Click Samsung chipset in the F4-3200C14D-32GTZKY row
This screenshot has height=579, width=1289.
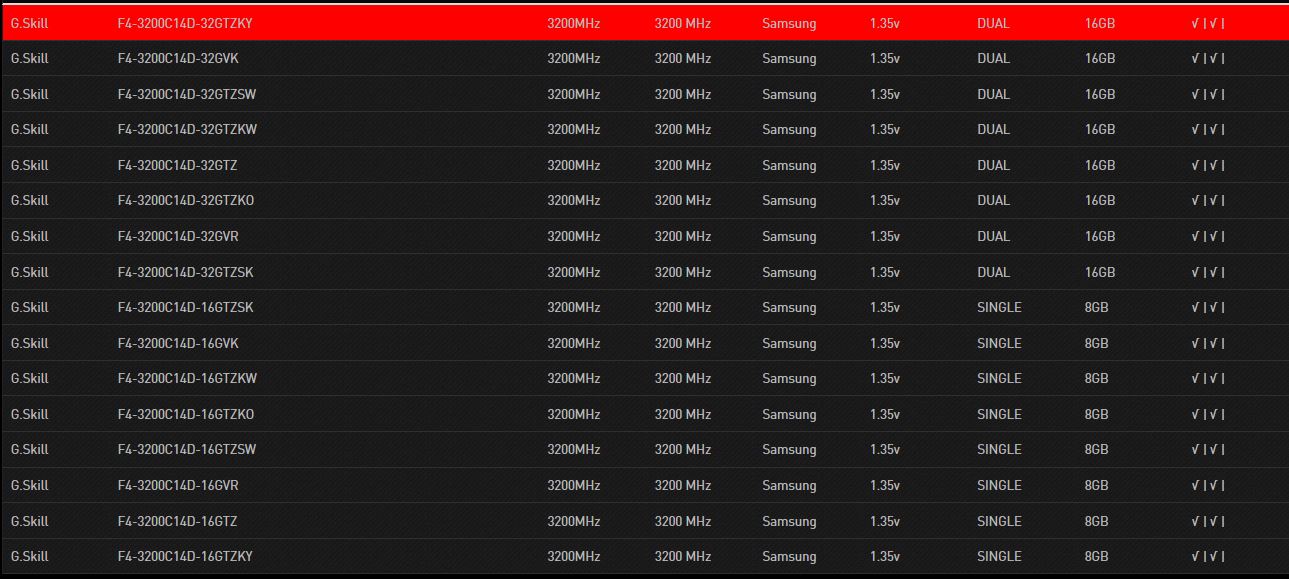click(x=789, y=23)
